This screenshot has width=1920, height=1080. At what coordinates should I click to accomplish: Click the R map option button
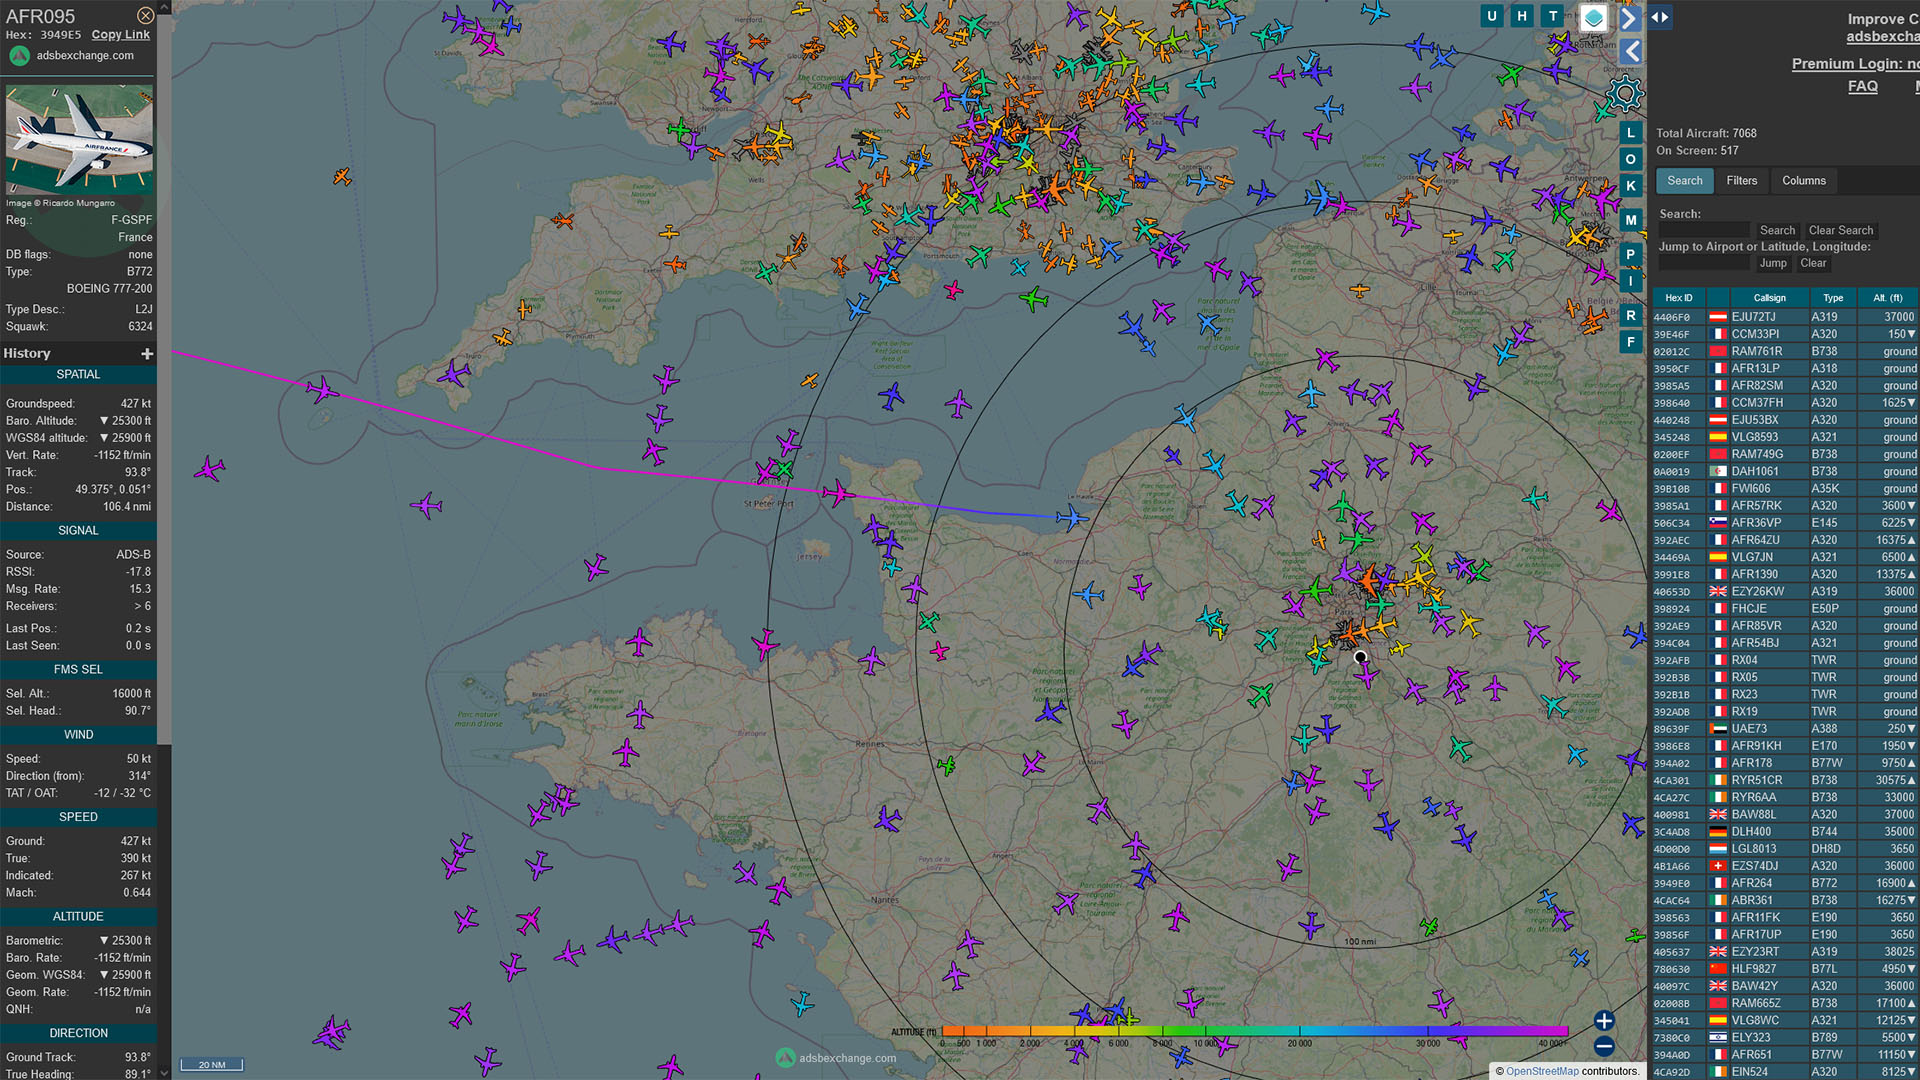point(1631,316)
